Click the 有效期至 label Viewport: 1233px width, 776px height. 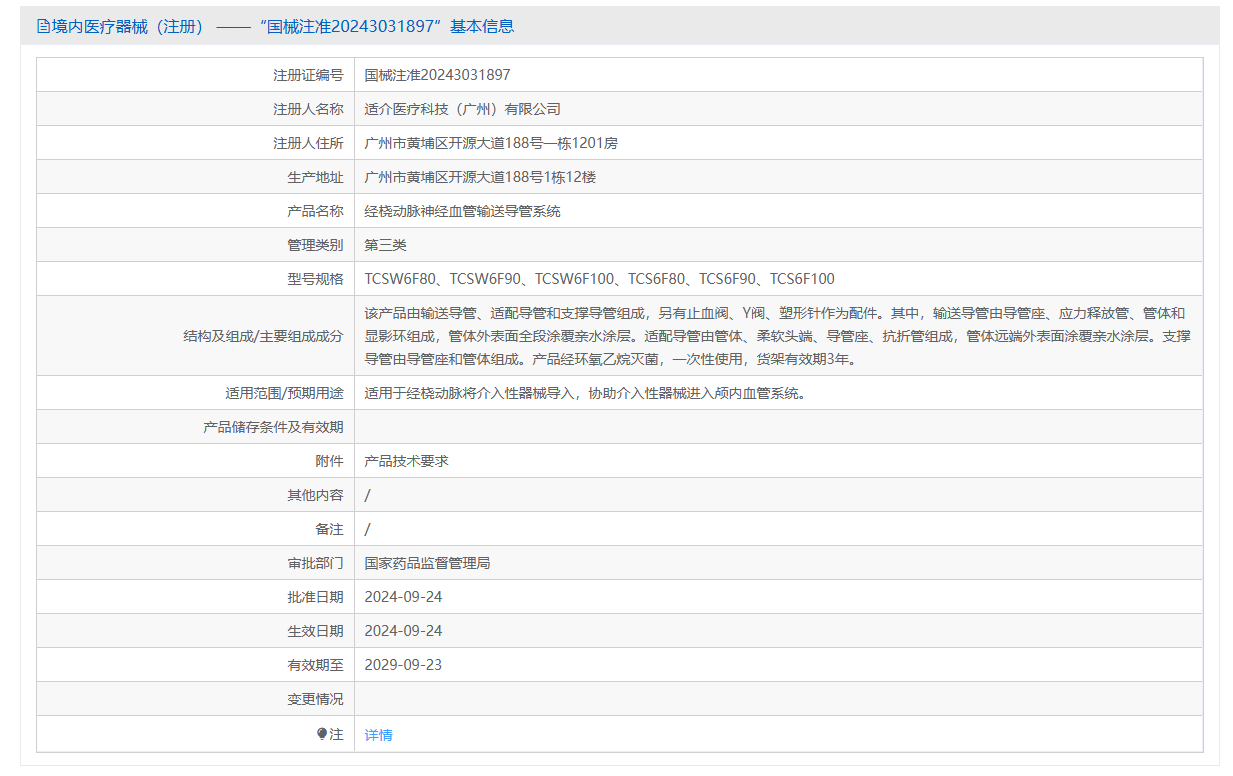pos(315,665)
